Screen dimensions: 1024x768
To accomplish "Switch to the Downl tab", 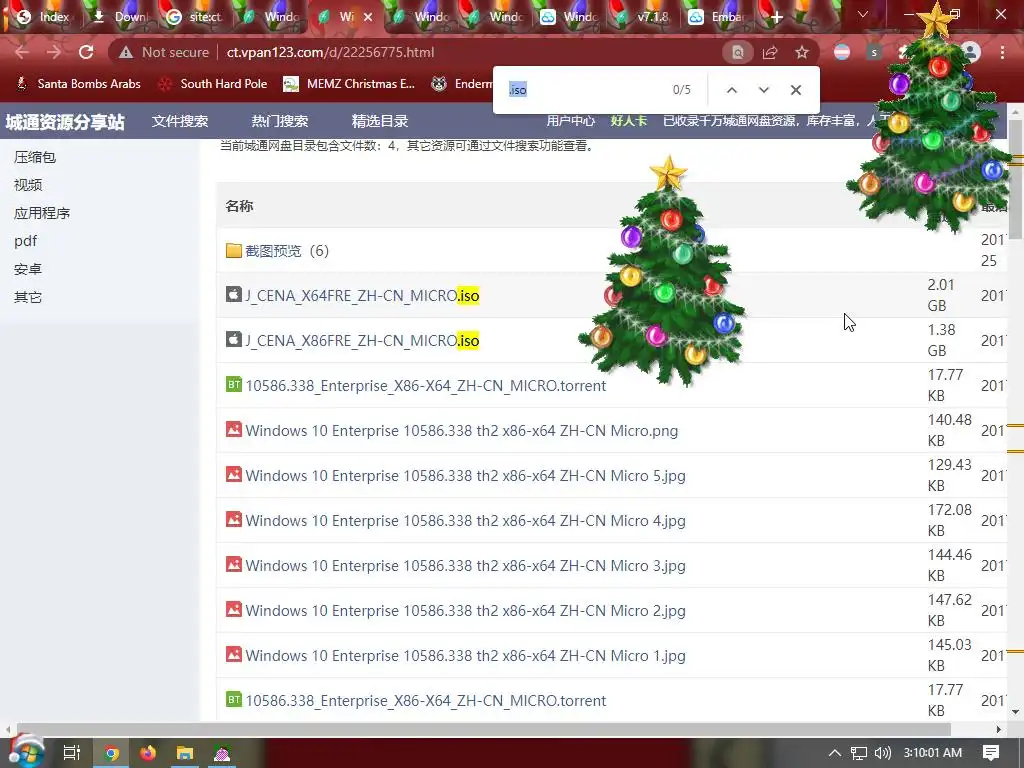I will tap(121, 17).
